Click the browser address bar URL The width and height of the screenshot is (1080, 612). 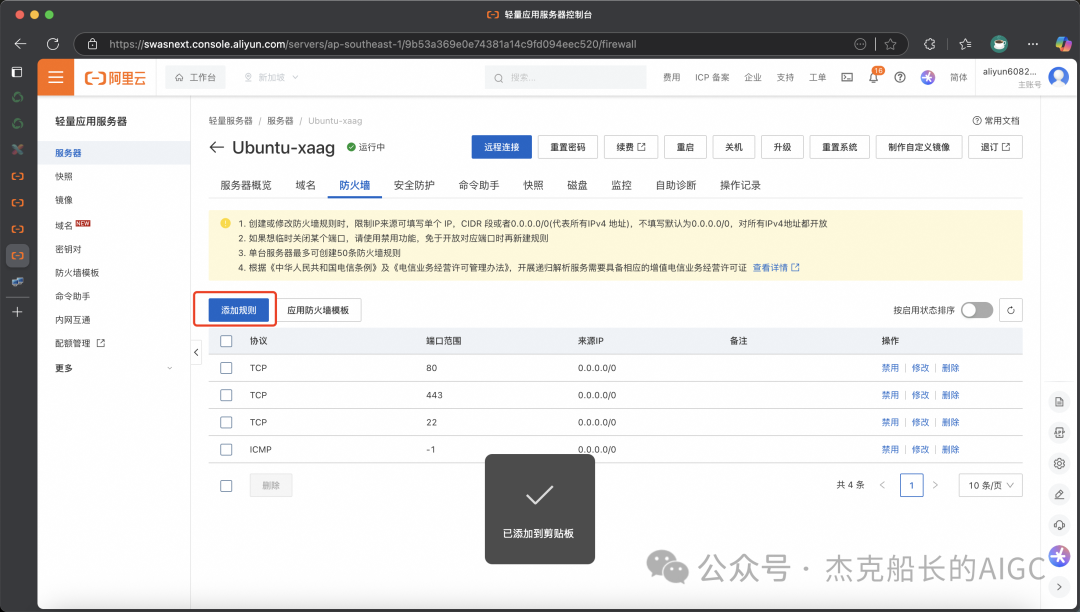373,44
